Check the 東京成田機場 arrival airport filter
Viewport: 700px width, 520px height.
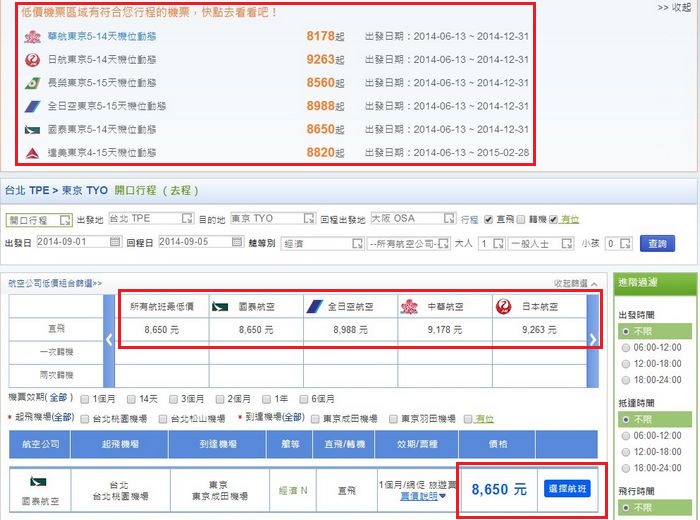click(x=315, y=419)
